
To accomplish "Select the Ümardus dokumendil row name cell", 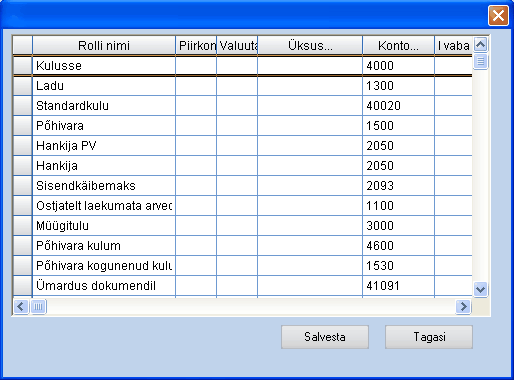I will (104, 286).
